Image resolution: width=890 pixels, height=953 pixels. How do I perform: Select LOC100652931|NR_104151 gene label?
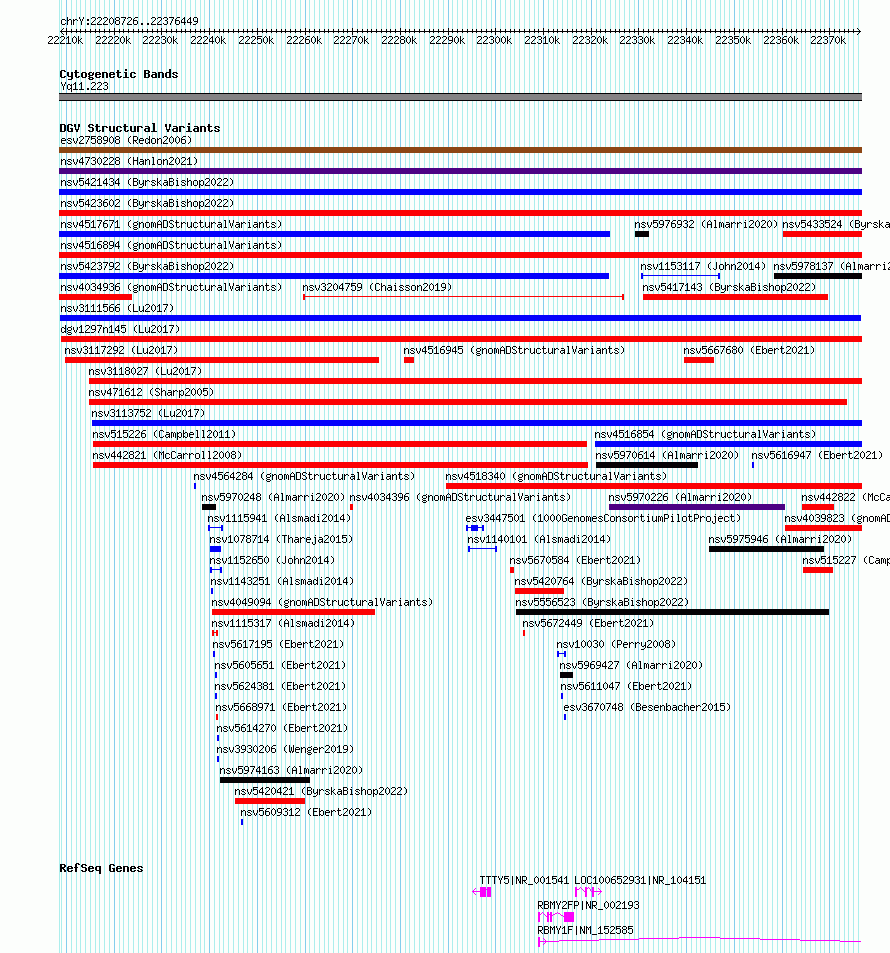(x=640, y=879)
